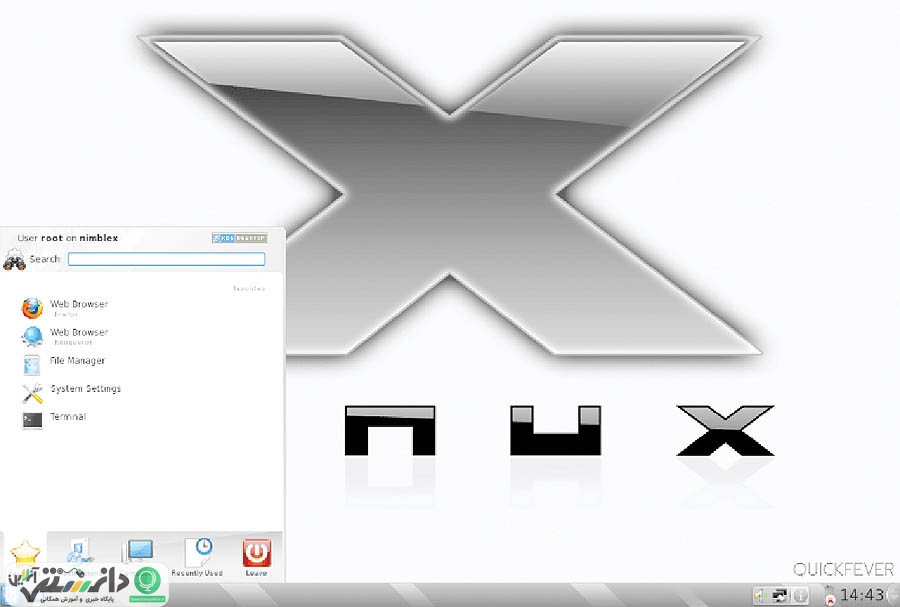Open System Settings wrench icon
This screenshot has width=900, height=607.
pyautogui.click(x=32, y=393)
